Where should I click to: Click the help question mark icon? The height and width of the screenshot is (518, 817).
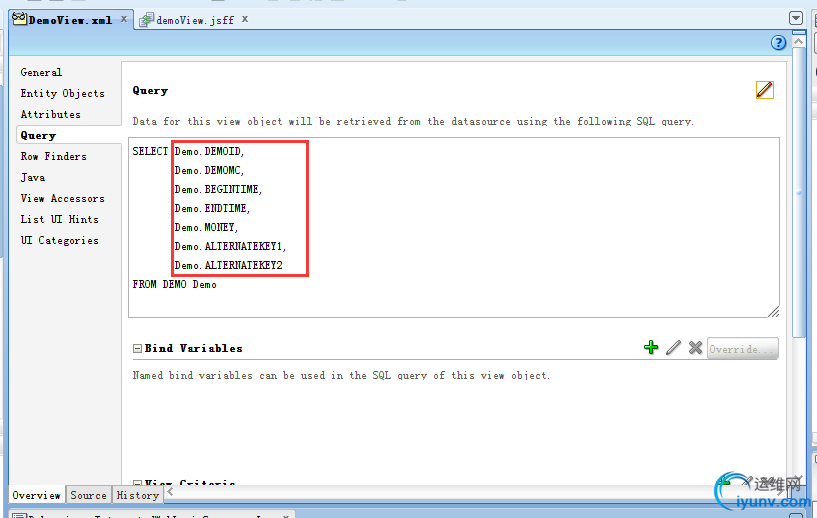[778, 43]
